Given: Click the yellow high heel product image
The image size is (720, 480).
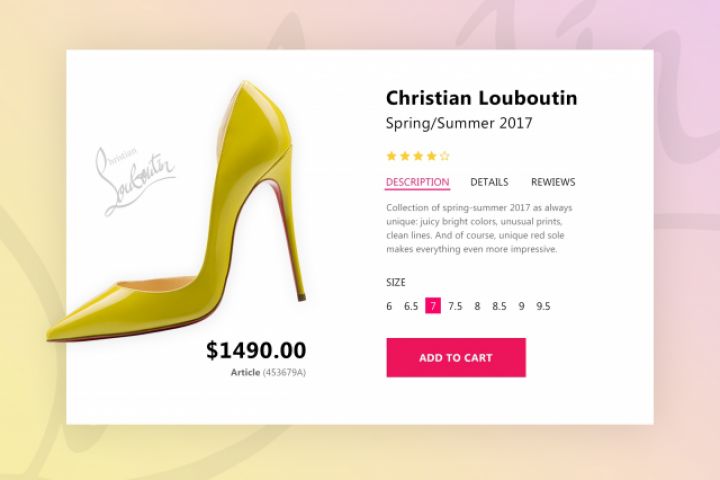Looking at the screenshot, I should coord(200,230).
